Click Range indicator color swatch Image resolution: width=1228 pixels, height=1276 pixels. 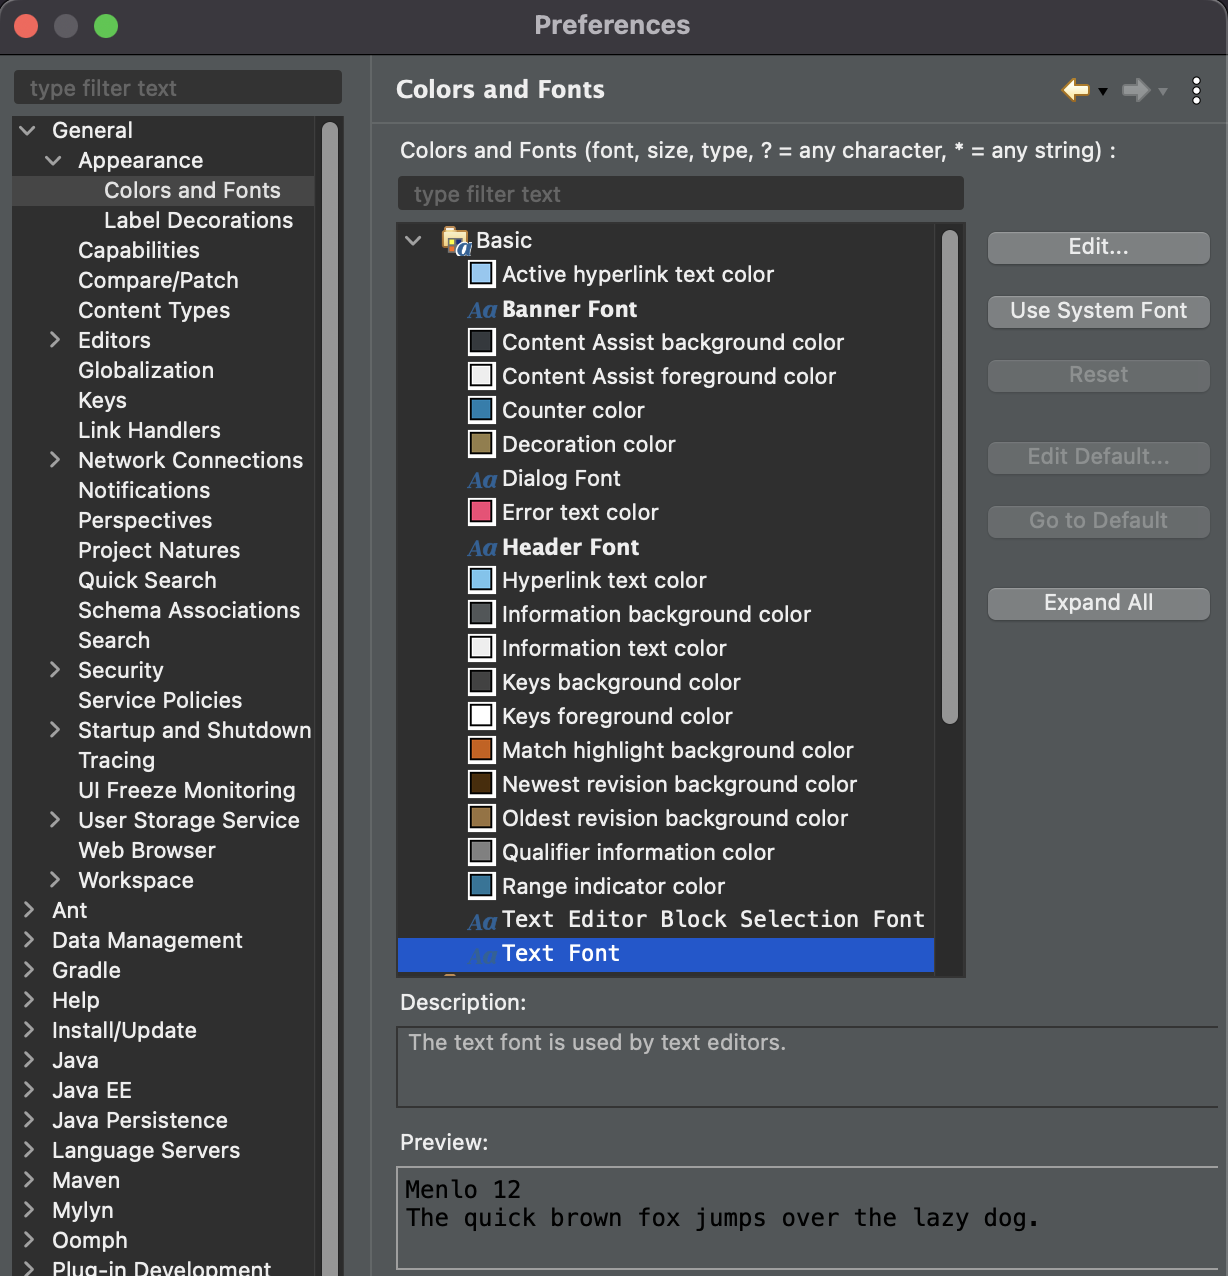click(x=481, y=886)
